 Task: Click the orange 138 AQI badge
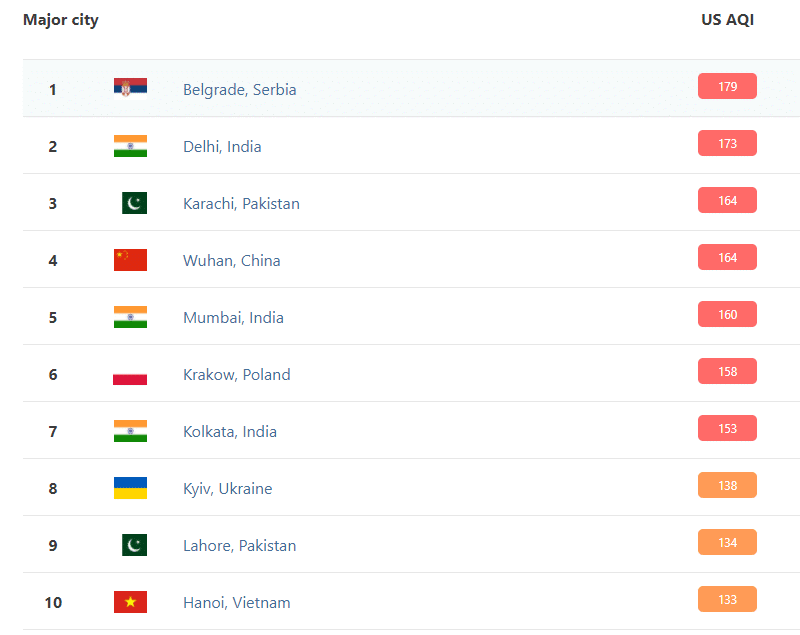(x=727, y=486)
